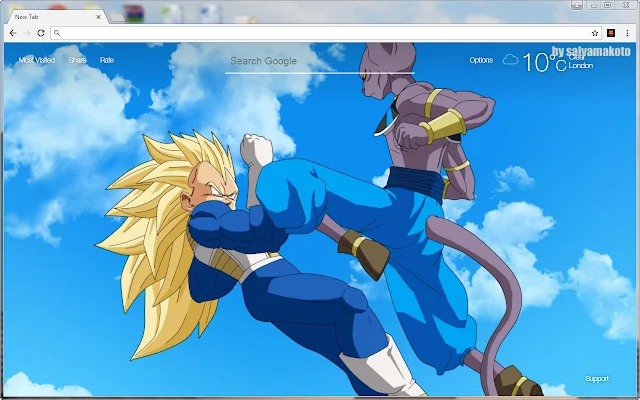Select the New Tab tab
The image size is (640, 400).
tap(55, 17)
